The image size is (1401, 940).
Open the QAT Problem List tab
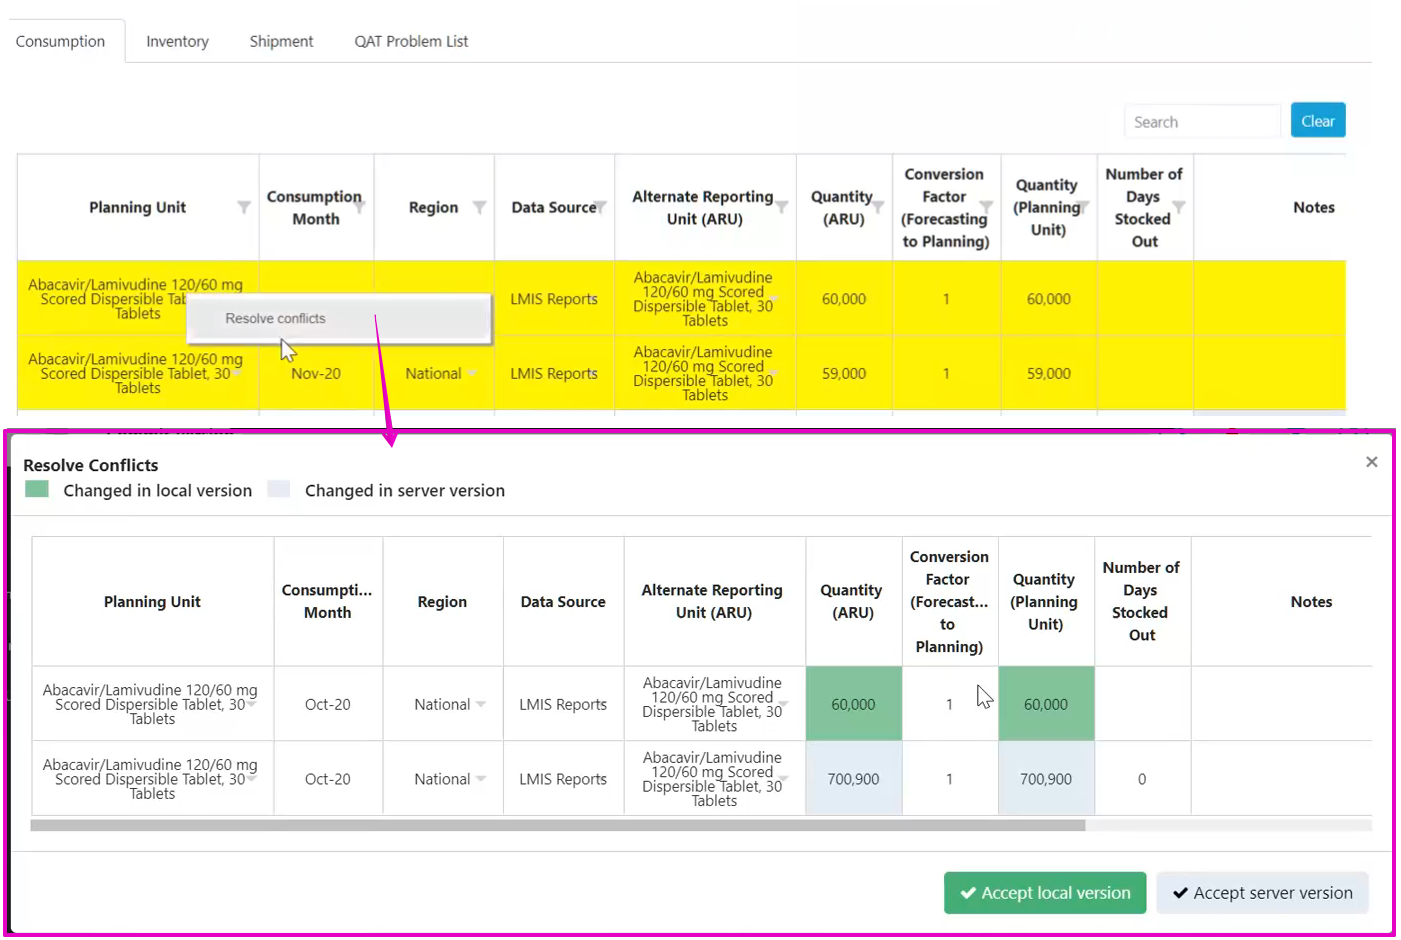411,41
